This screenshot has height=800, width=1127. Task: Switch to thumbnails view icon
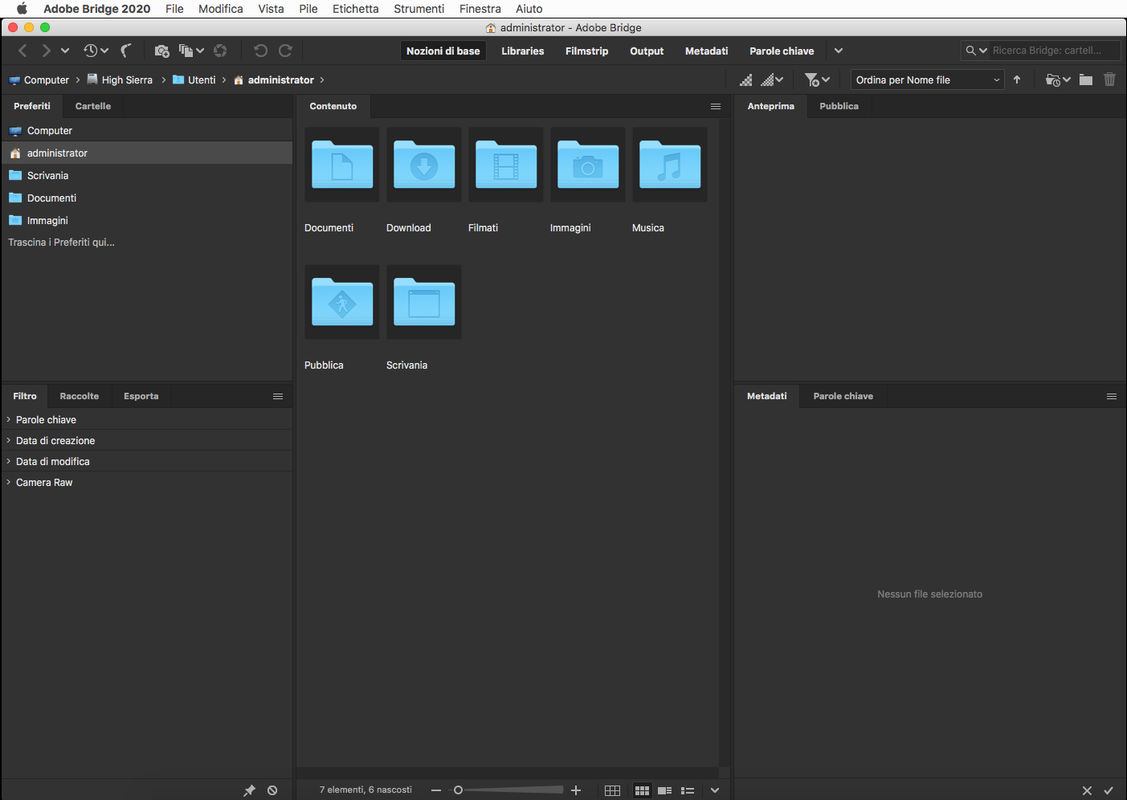(642, 790)
